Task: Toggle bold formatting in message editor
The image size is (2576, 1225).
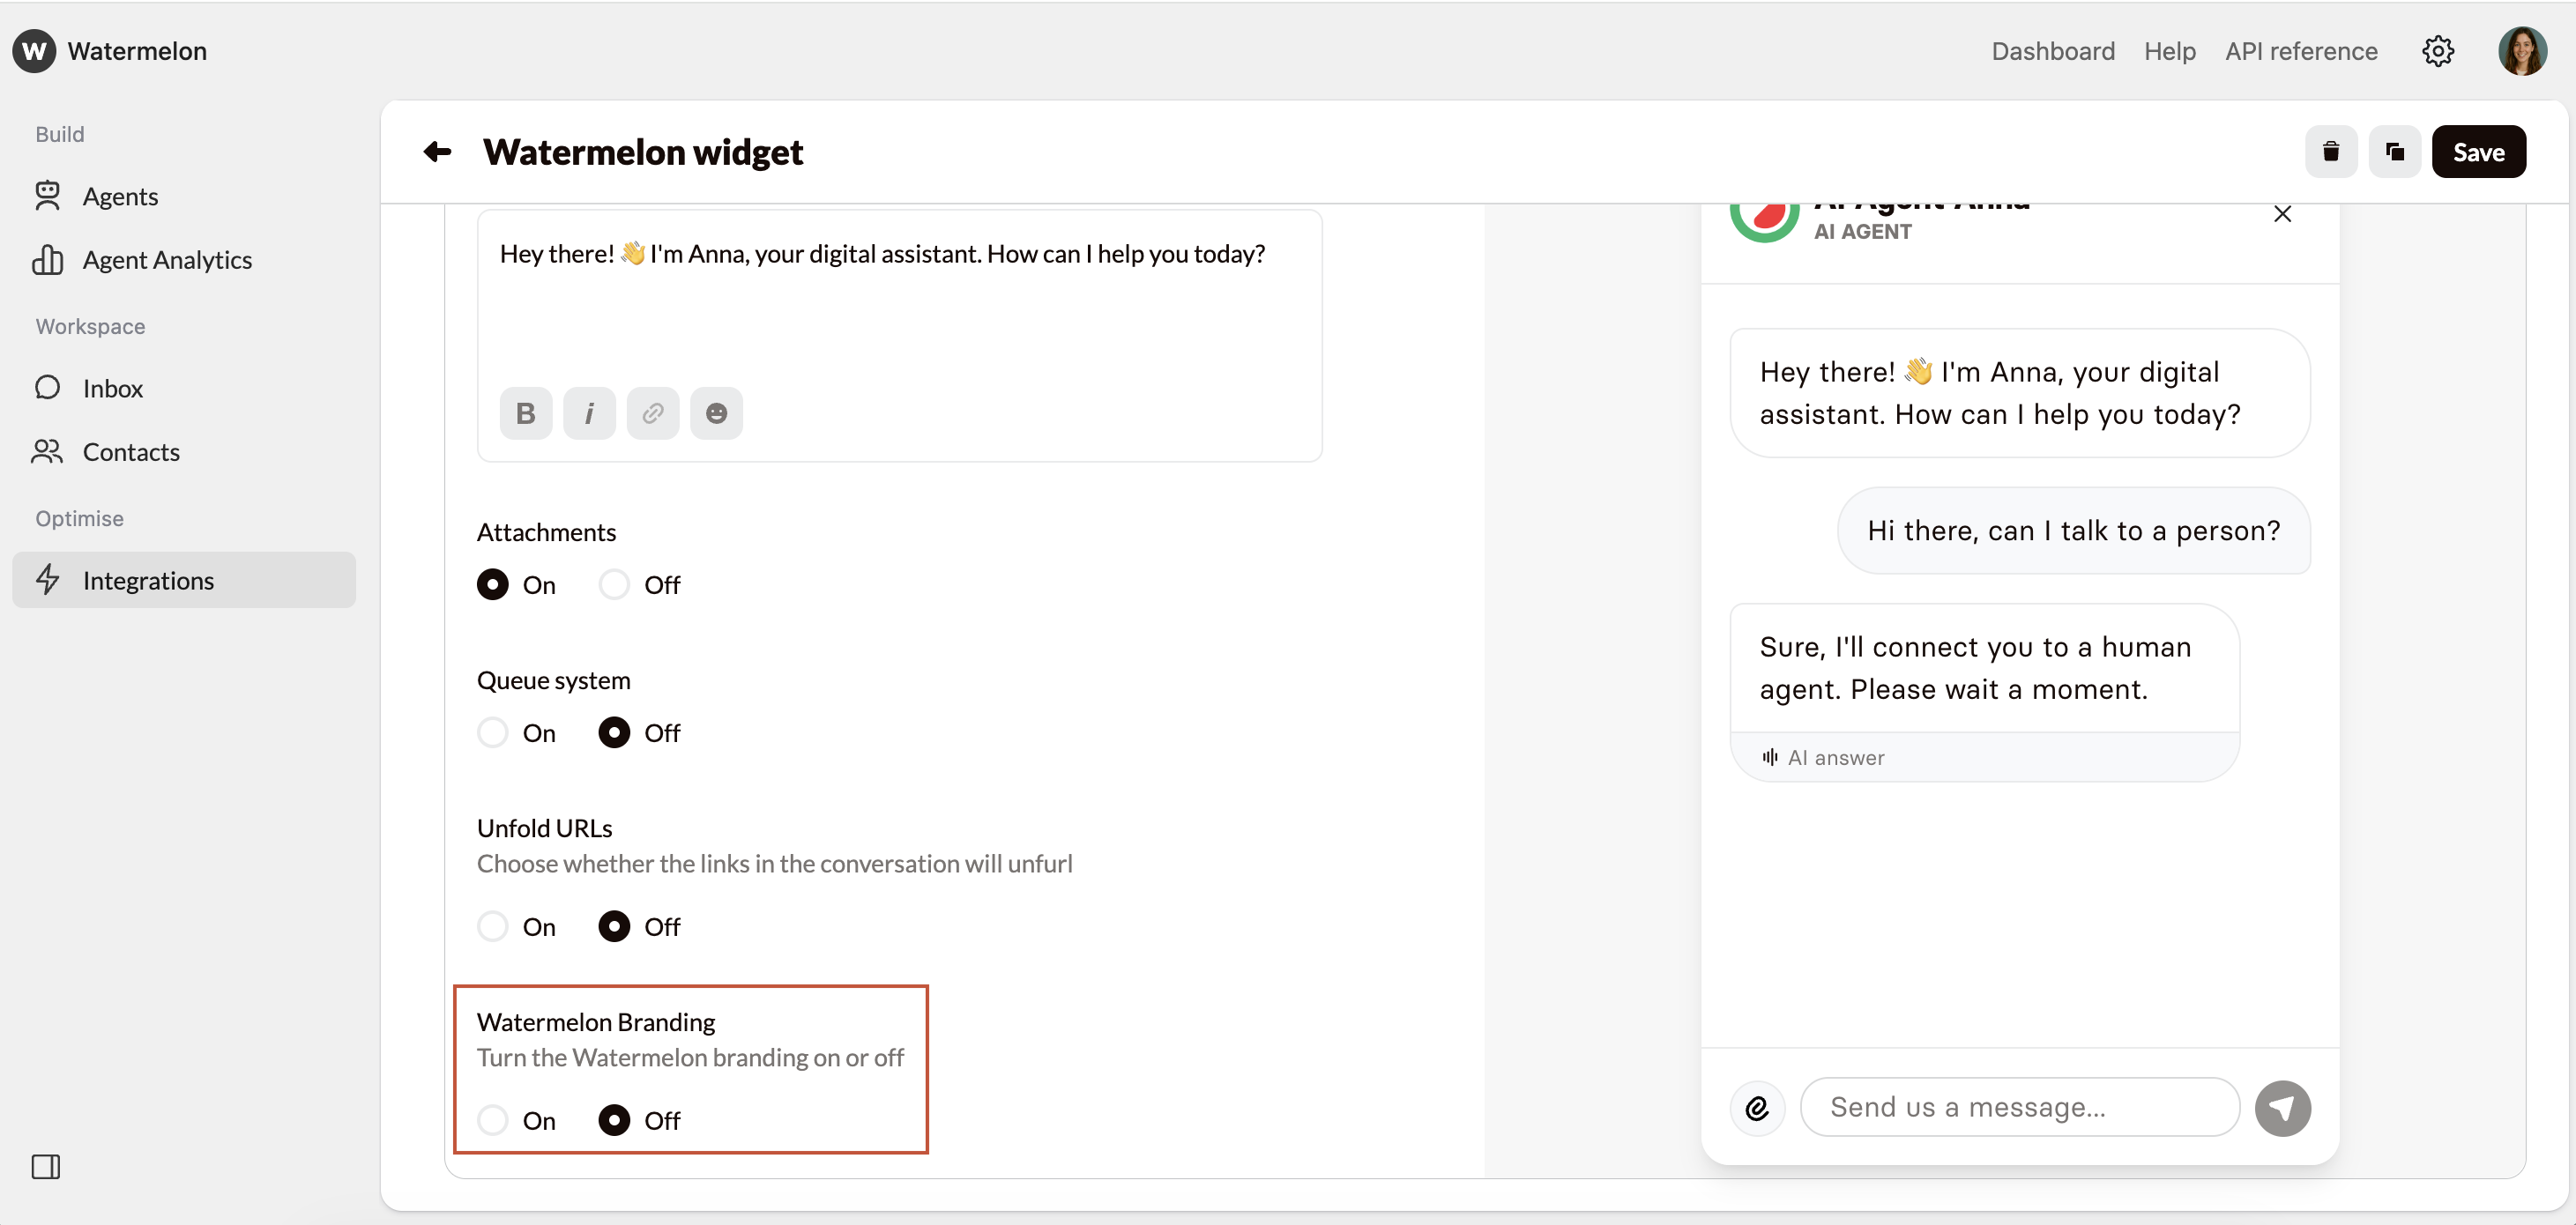Action: pyautogui.click(x=526, y=413)
